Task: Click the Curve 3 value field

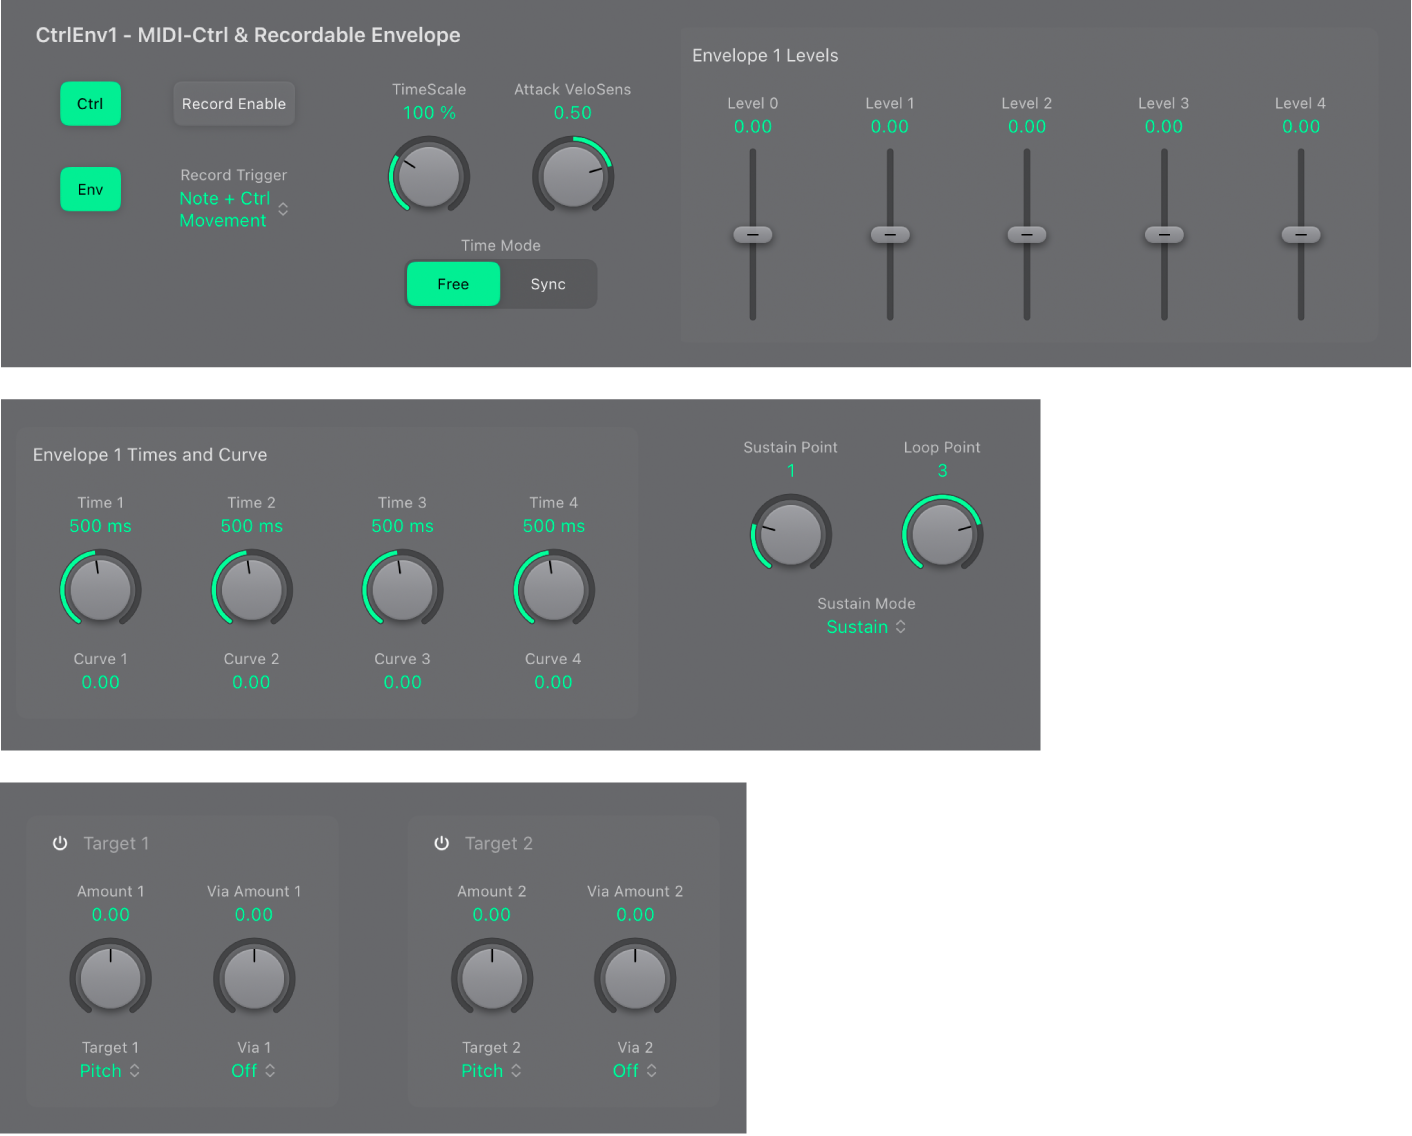Action: pyautogui.click(x=402, y=682)
